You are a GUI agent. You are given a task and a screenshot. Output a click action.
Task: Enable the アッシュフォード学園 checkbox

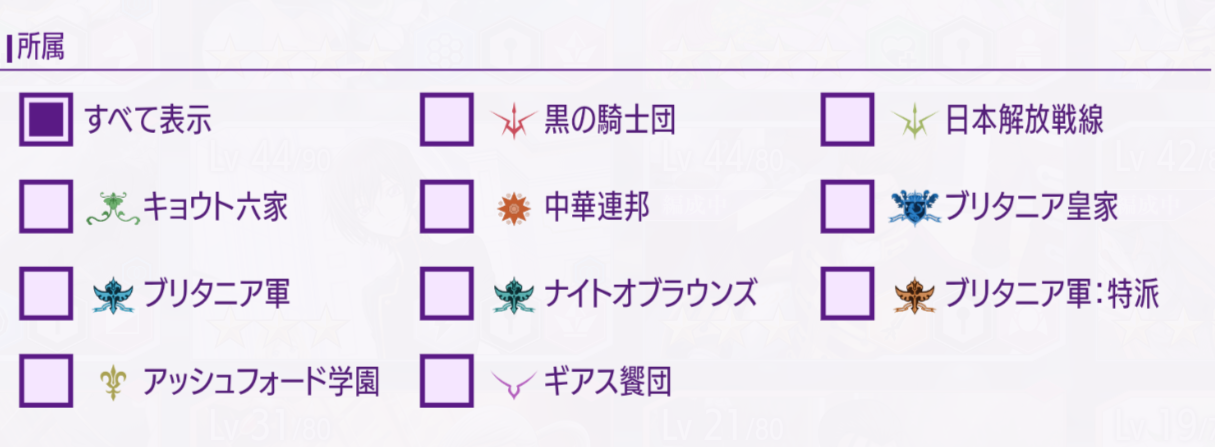[45, 379]
